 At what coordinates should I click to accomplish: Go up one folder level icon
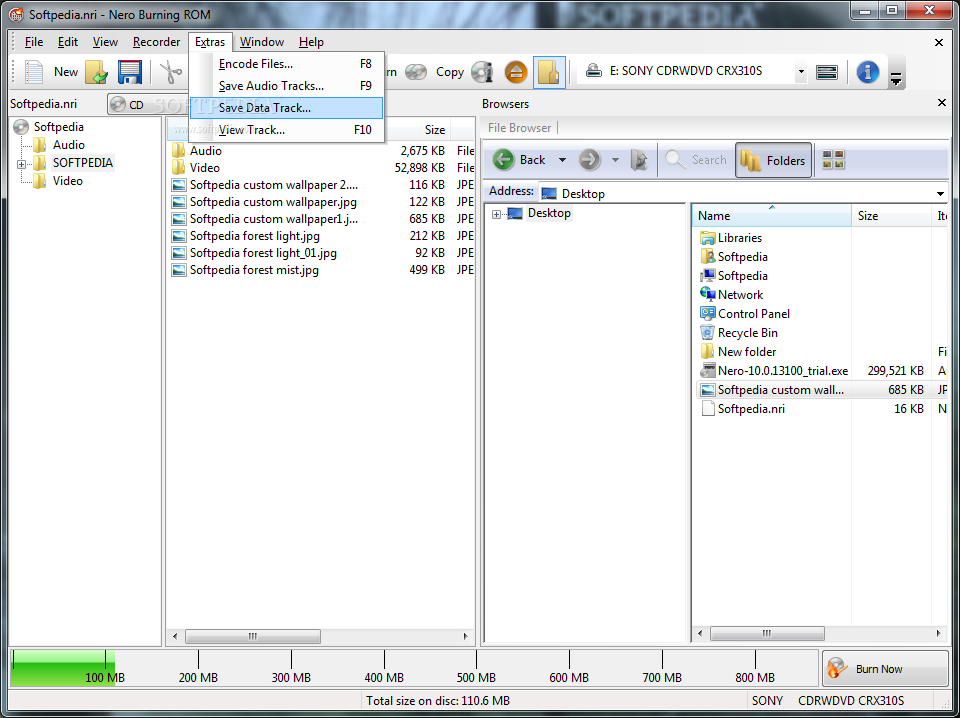pos(639,160)
